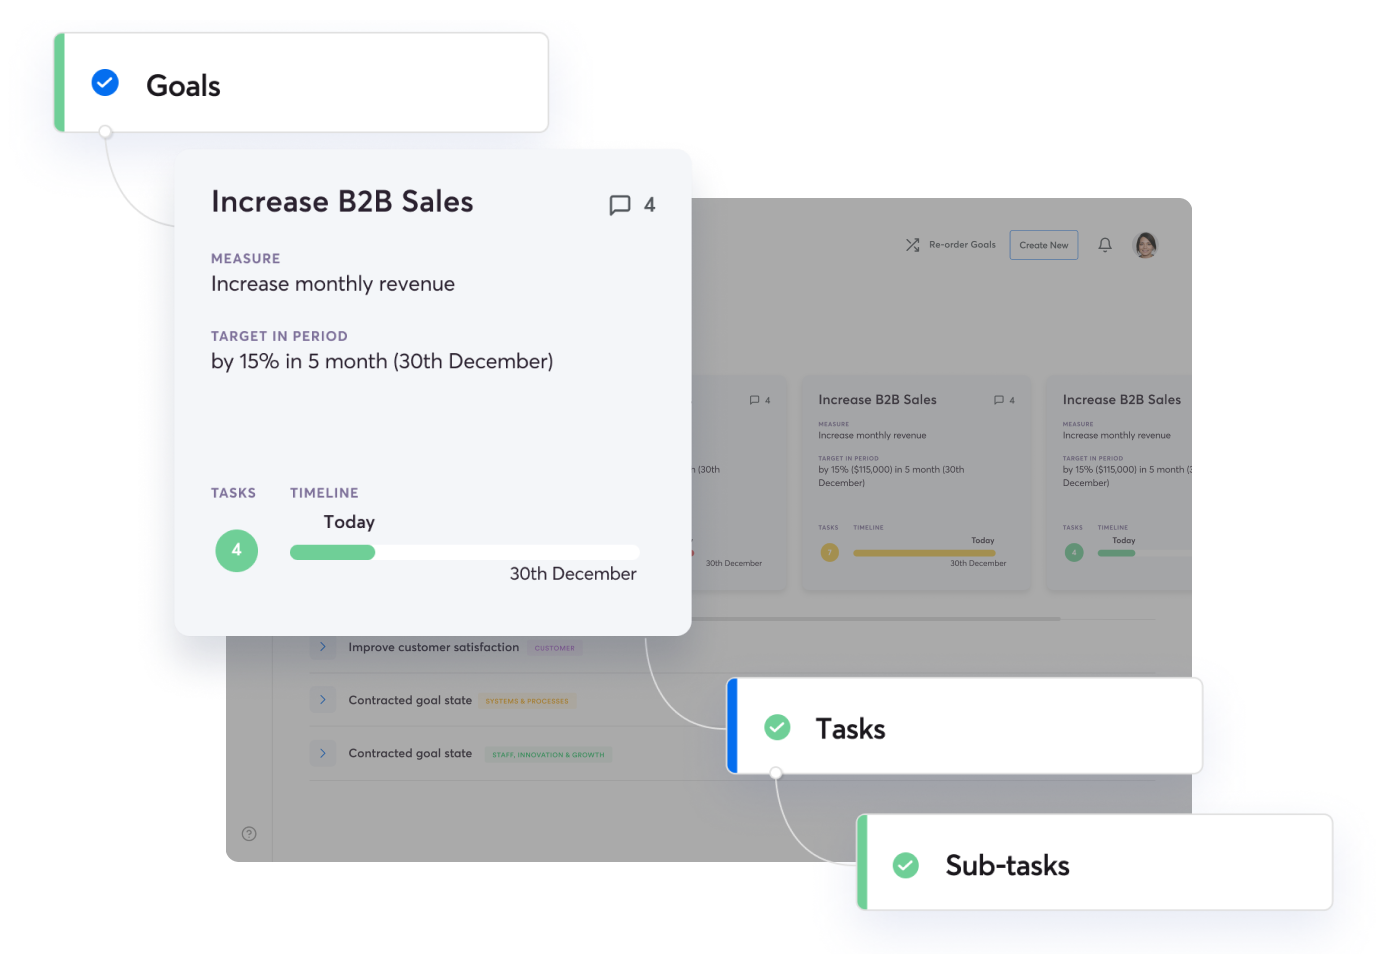Open the user profile avatar
The width and height of the screenshot is (1386, 954).
point(1145,245)
